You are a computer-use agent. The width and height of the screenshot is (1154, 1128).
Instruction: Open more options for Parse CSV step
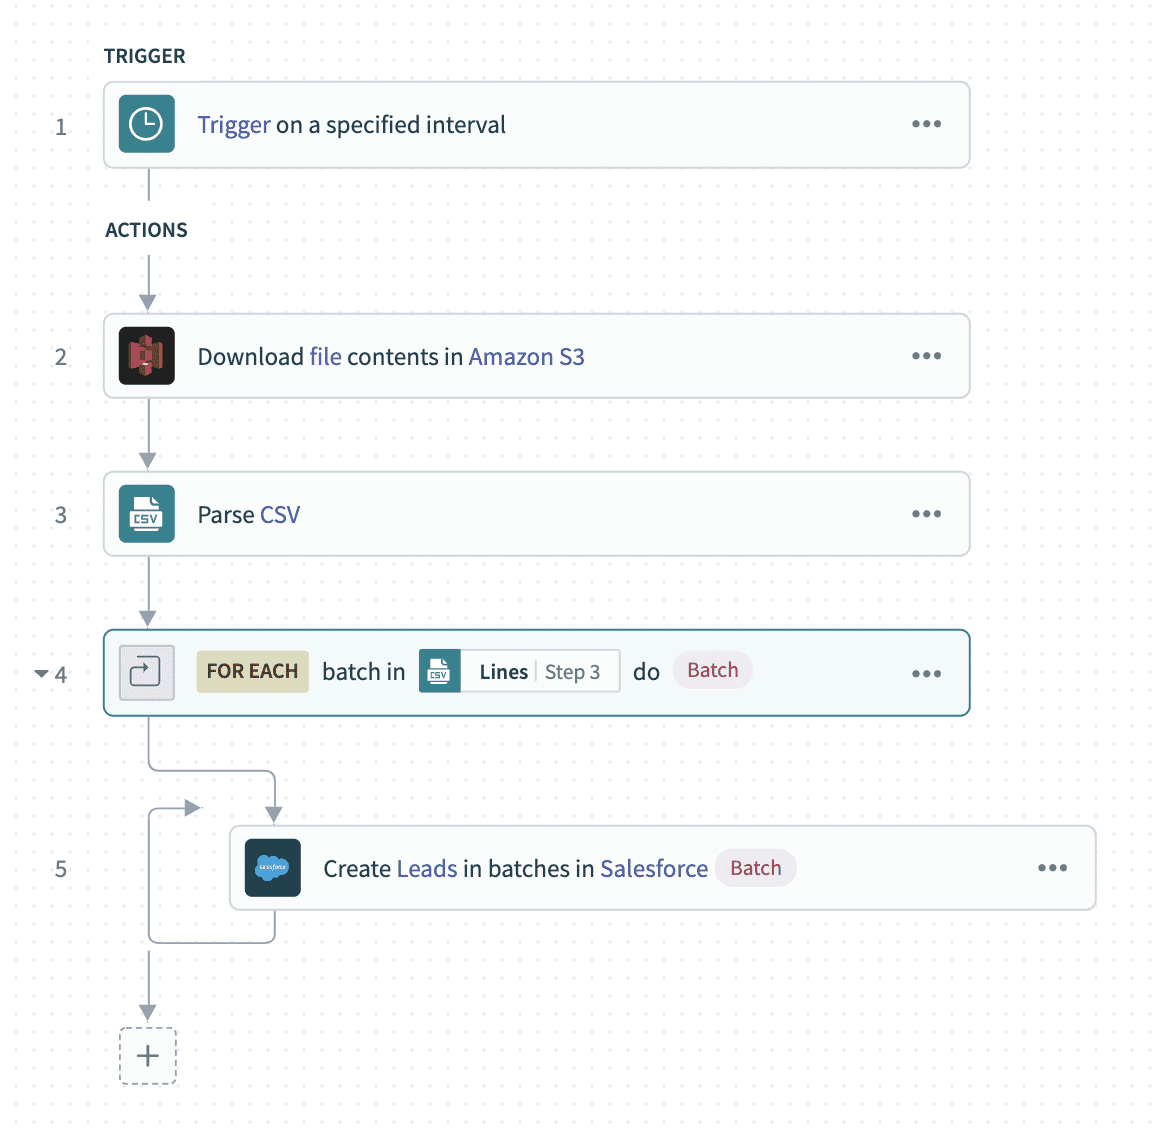point(926,514)
